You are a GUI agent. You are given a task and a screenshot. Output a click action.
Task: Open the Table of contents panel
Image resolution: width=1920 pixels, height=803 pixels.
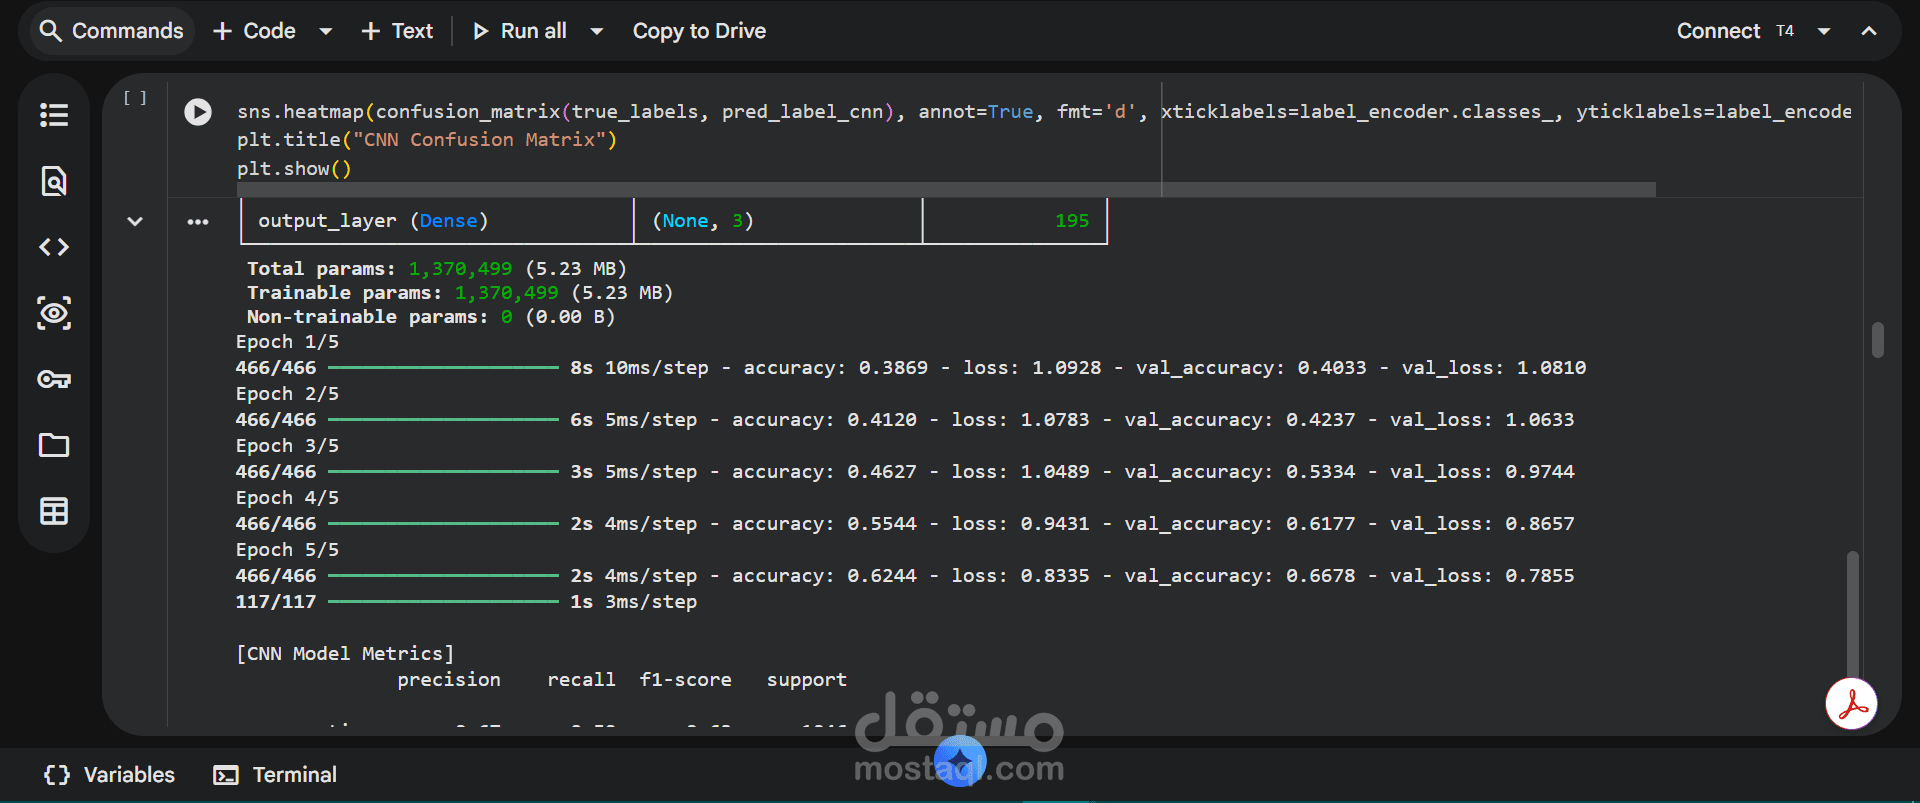[x=54, y=115]
